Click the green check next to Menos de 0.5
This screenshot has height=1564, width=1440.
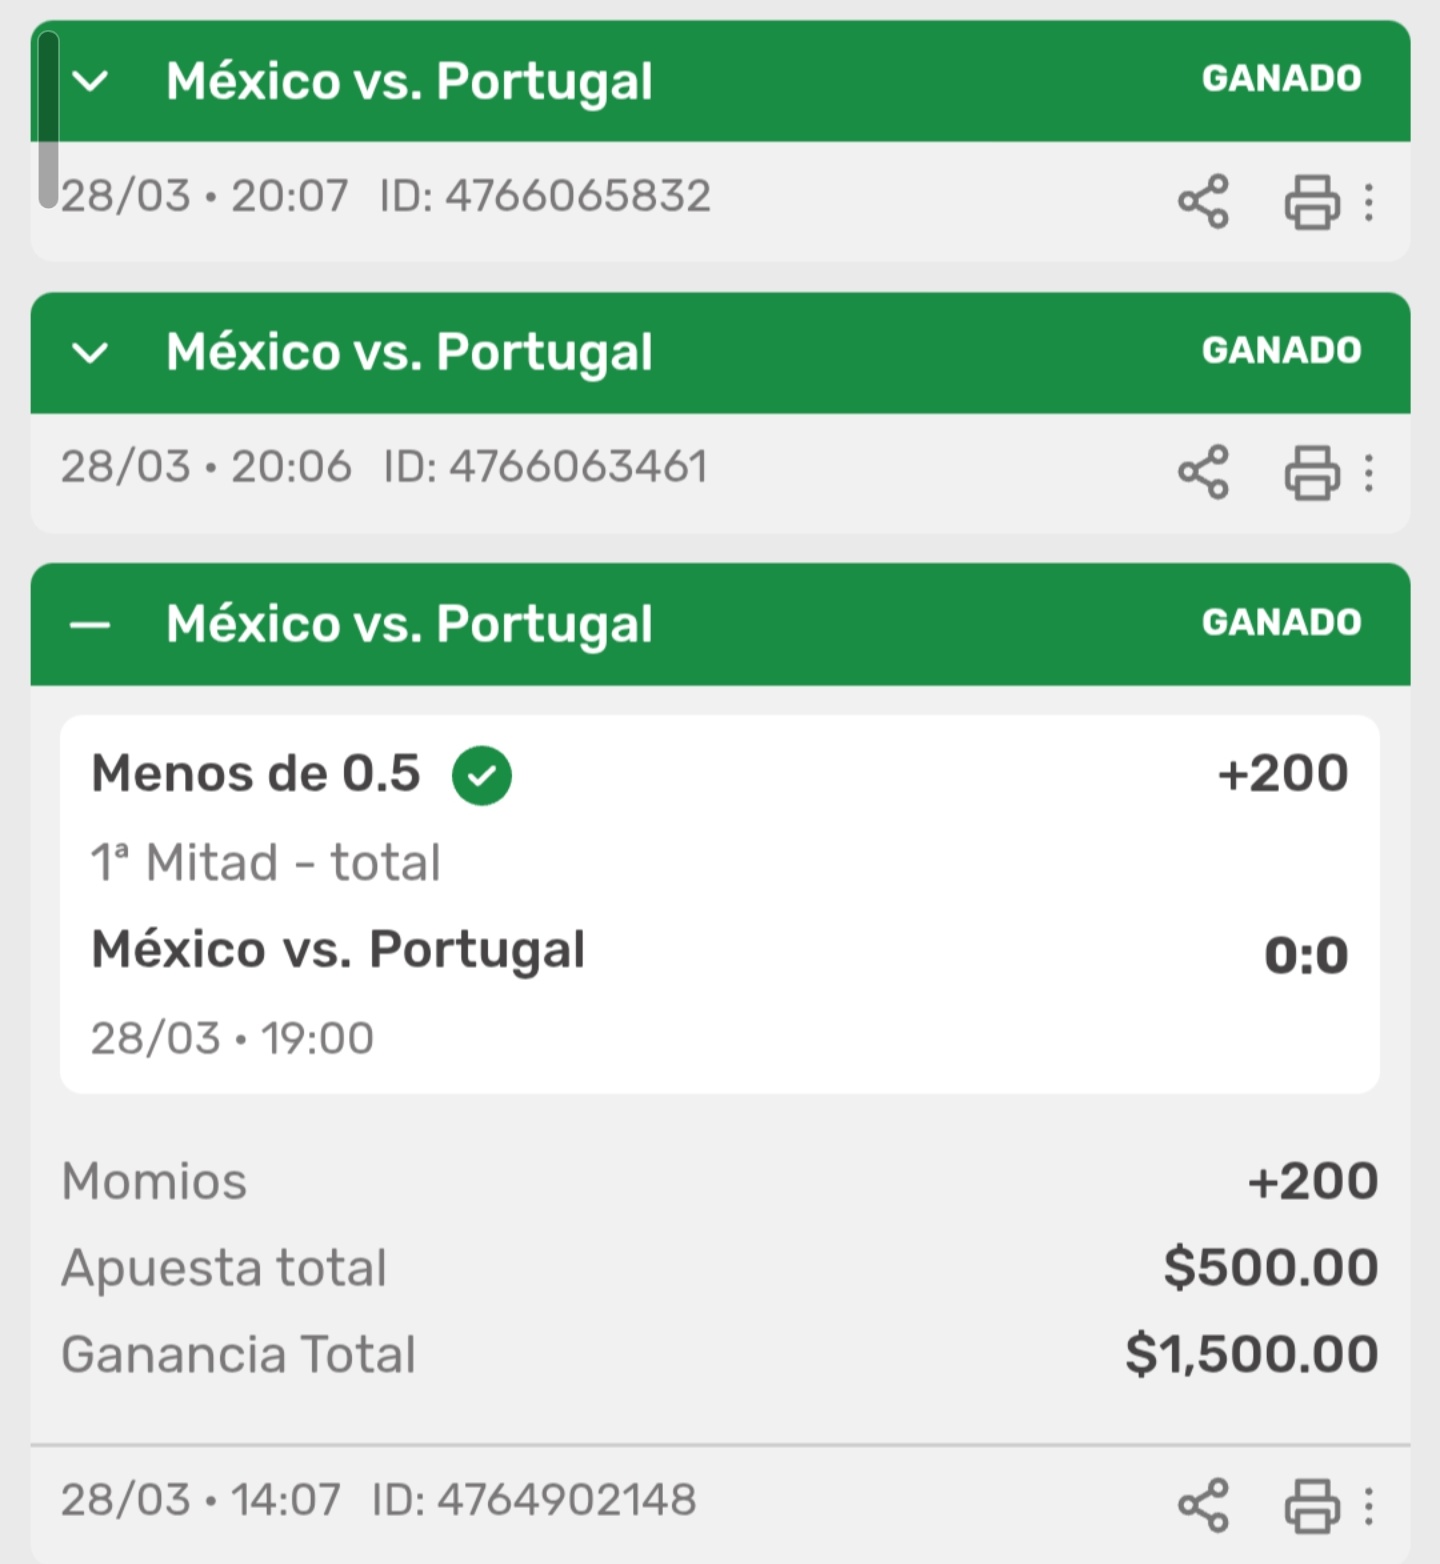tap(481, 775)
